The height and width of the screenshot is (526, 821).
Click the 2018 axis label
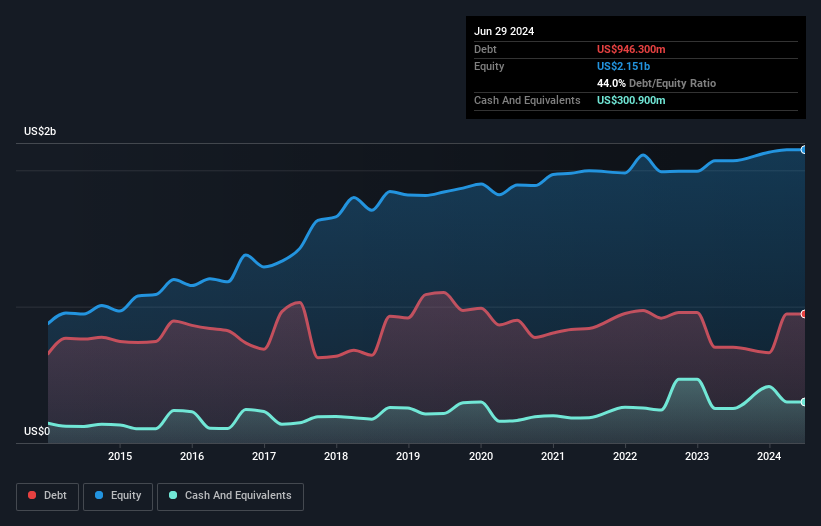[336, 456]
